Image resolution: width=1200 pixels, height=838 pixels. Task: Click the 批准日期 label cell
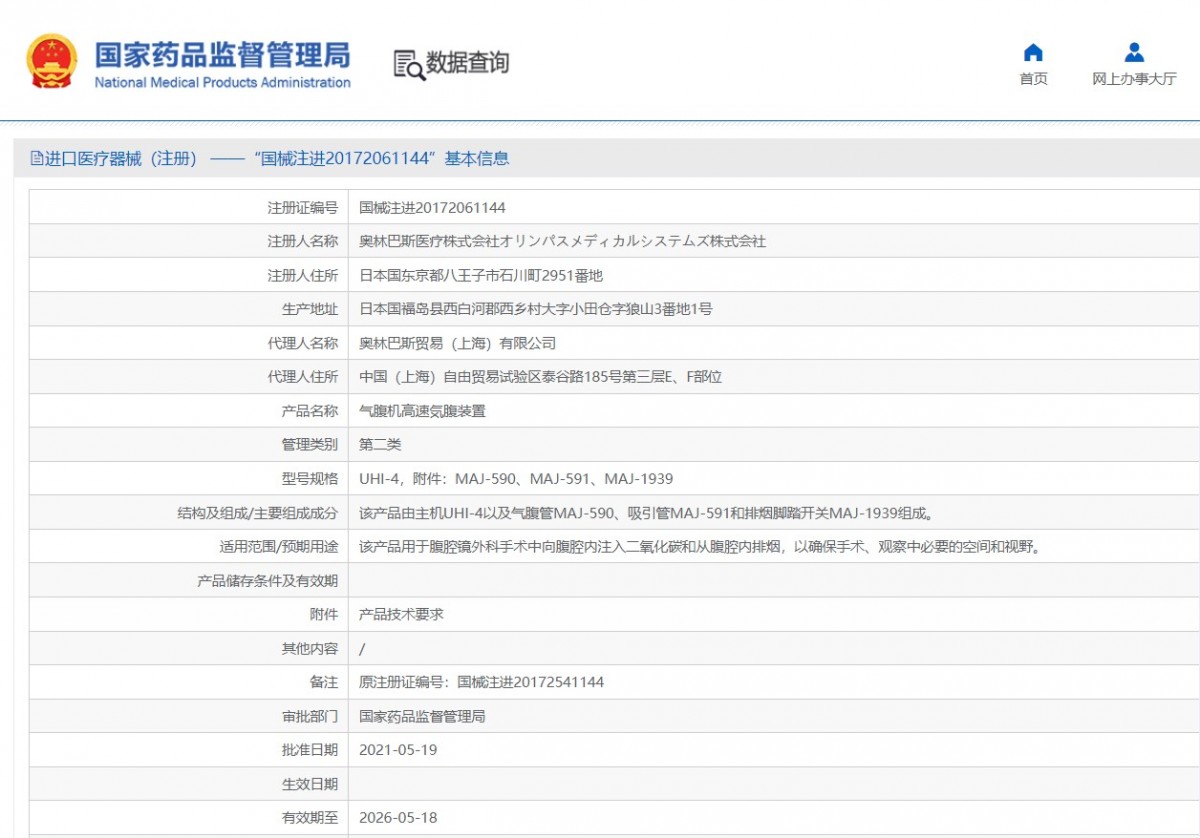pos(189,750)
